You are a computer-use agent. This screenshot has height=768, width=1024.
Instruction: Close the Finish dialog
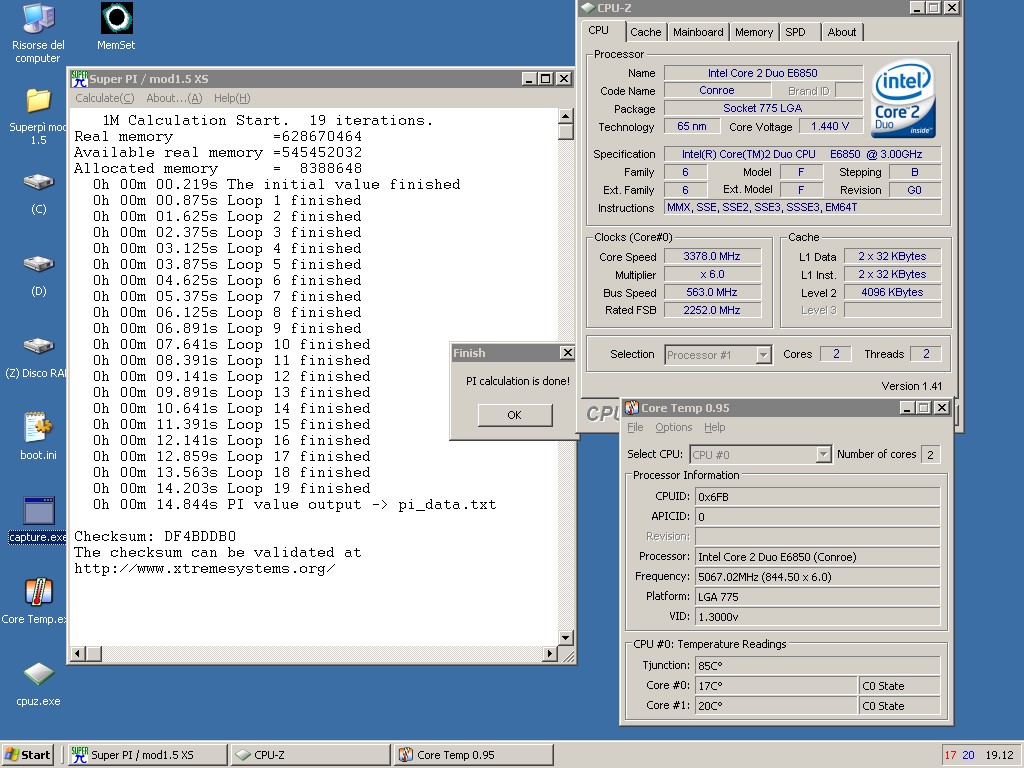(568, 353)
